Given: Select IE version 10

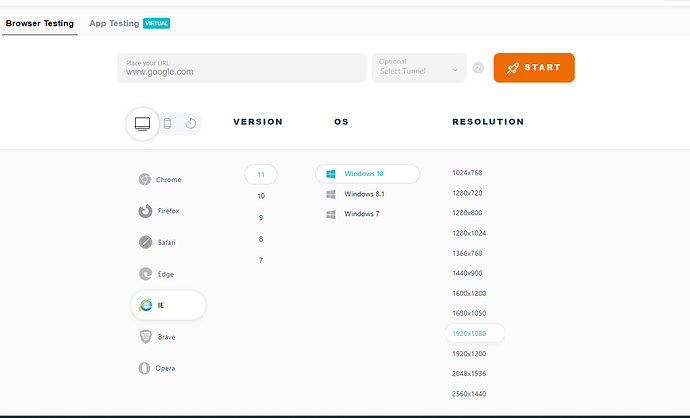Looking at the screenshot, I should click(261, 196).
